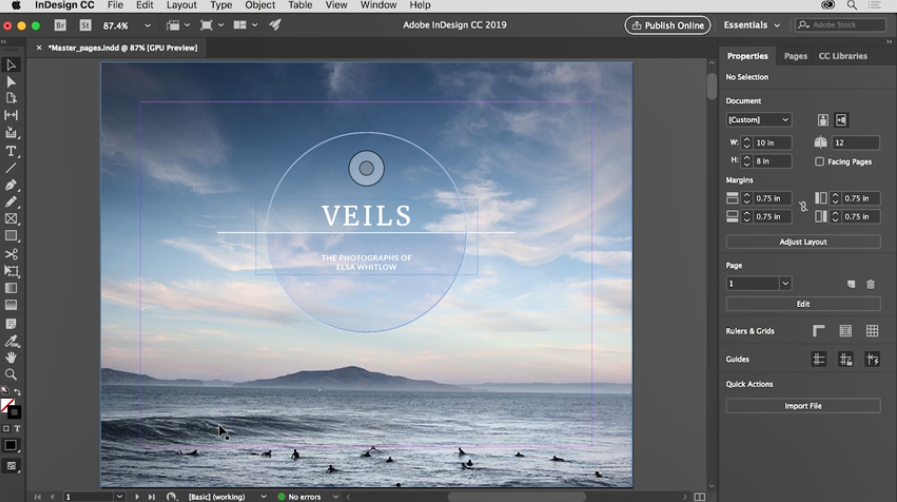
Task: Open the [Custom] document preset dropdown
Action: (x=758, y=120)
